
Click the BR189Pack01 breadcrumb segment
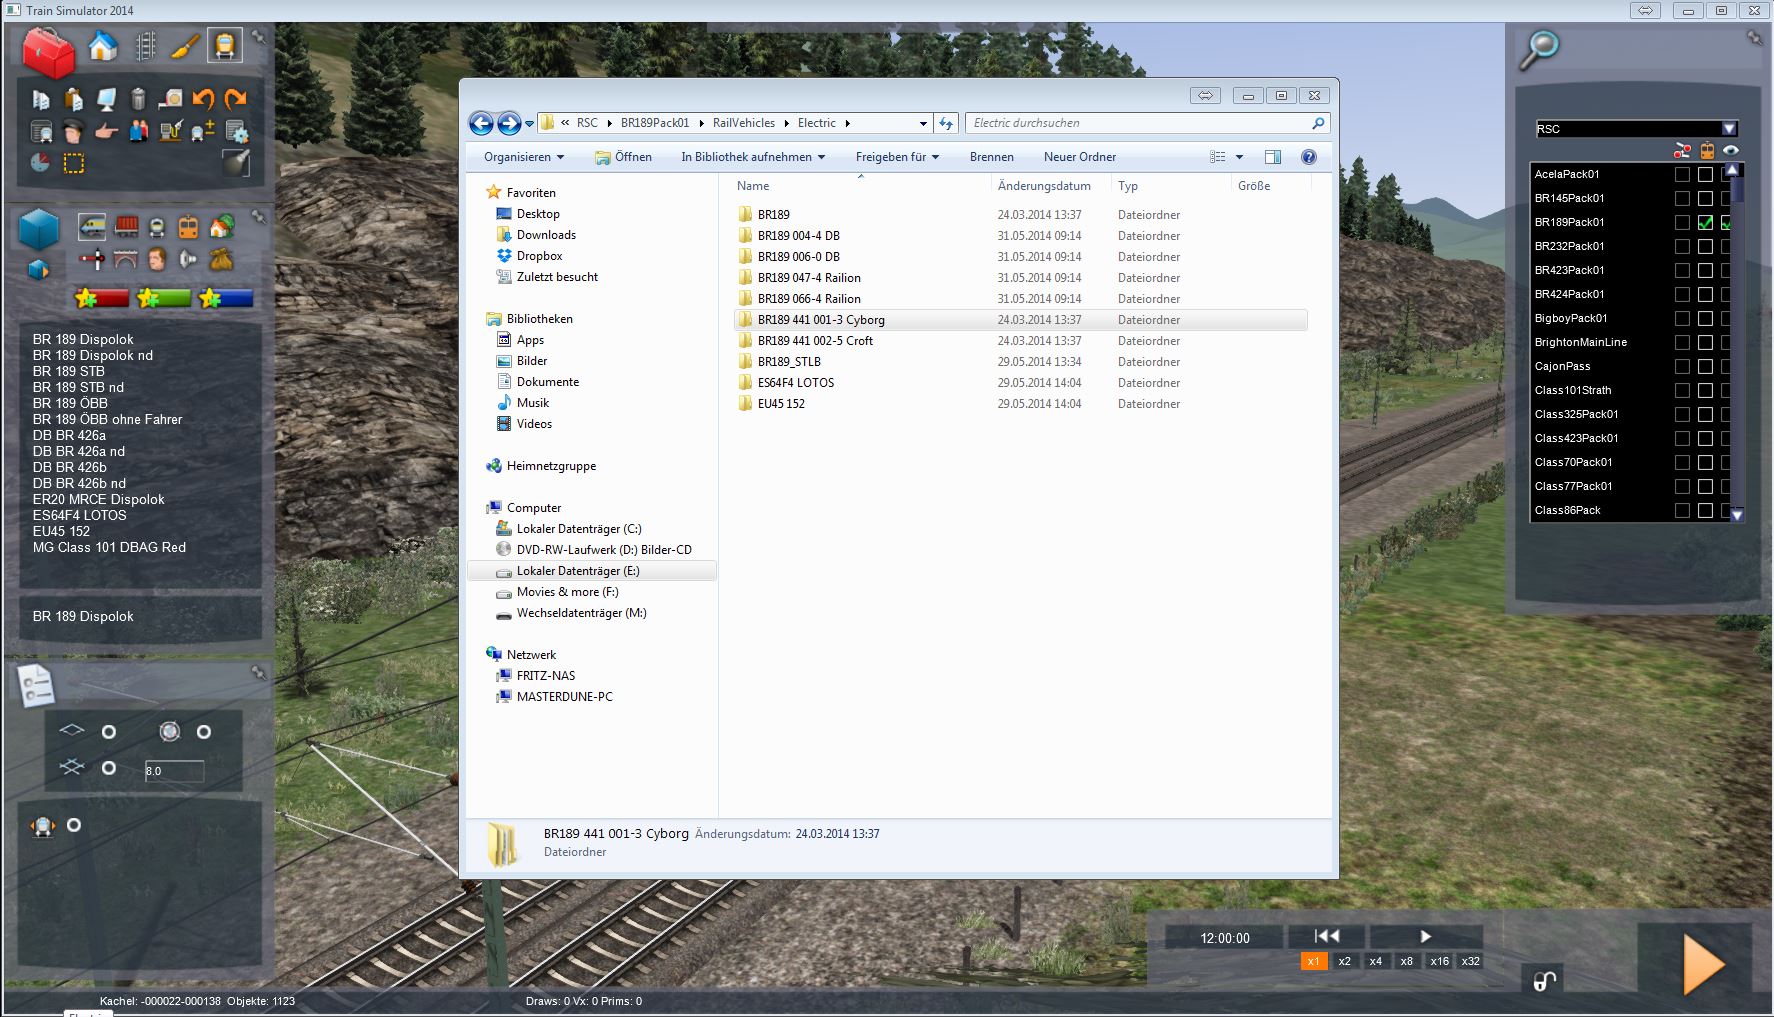tap(655, 123)
